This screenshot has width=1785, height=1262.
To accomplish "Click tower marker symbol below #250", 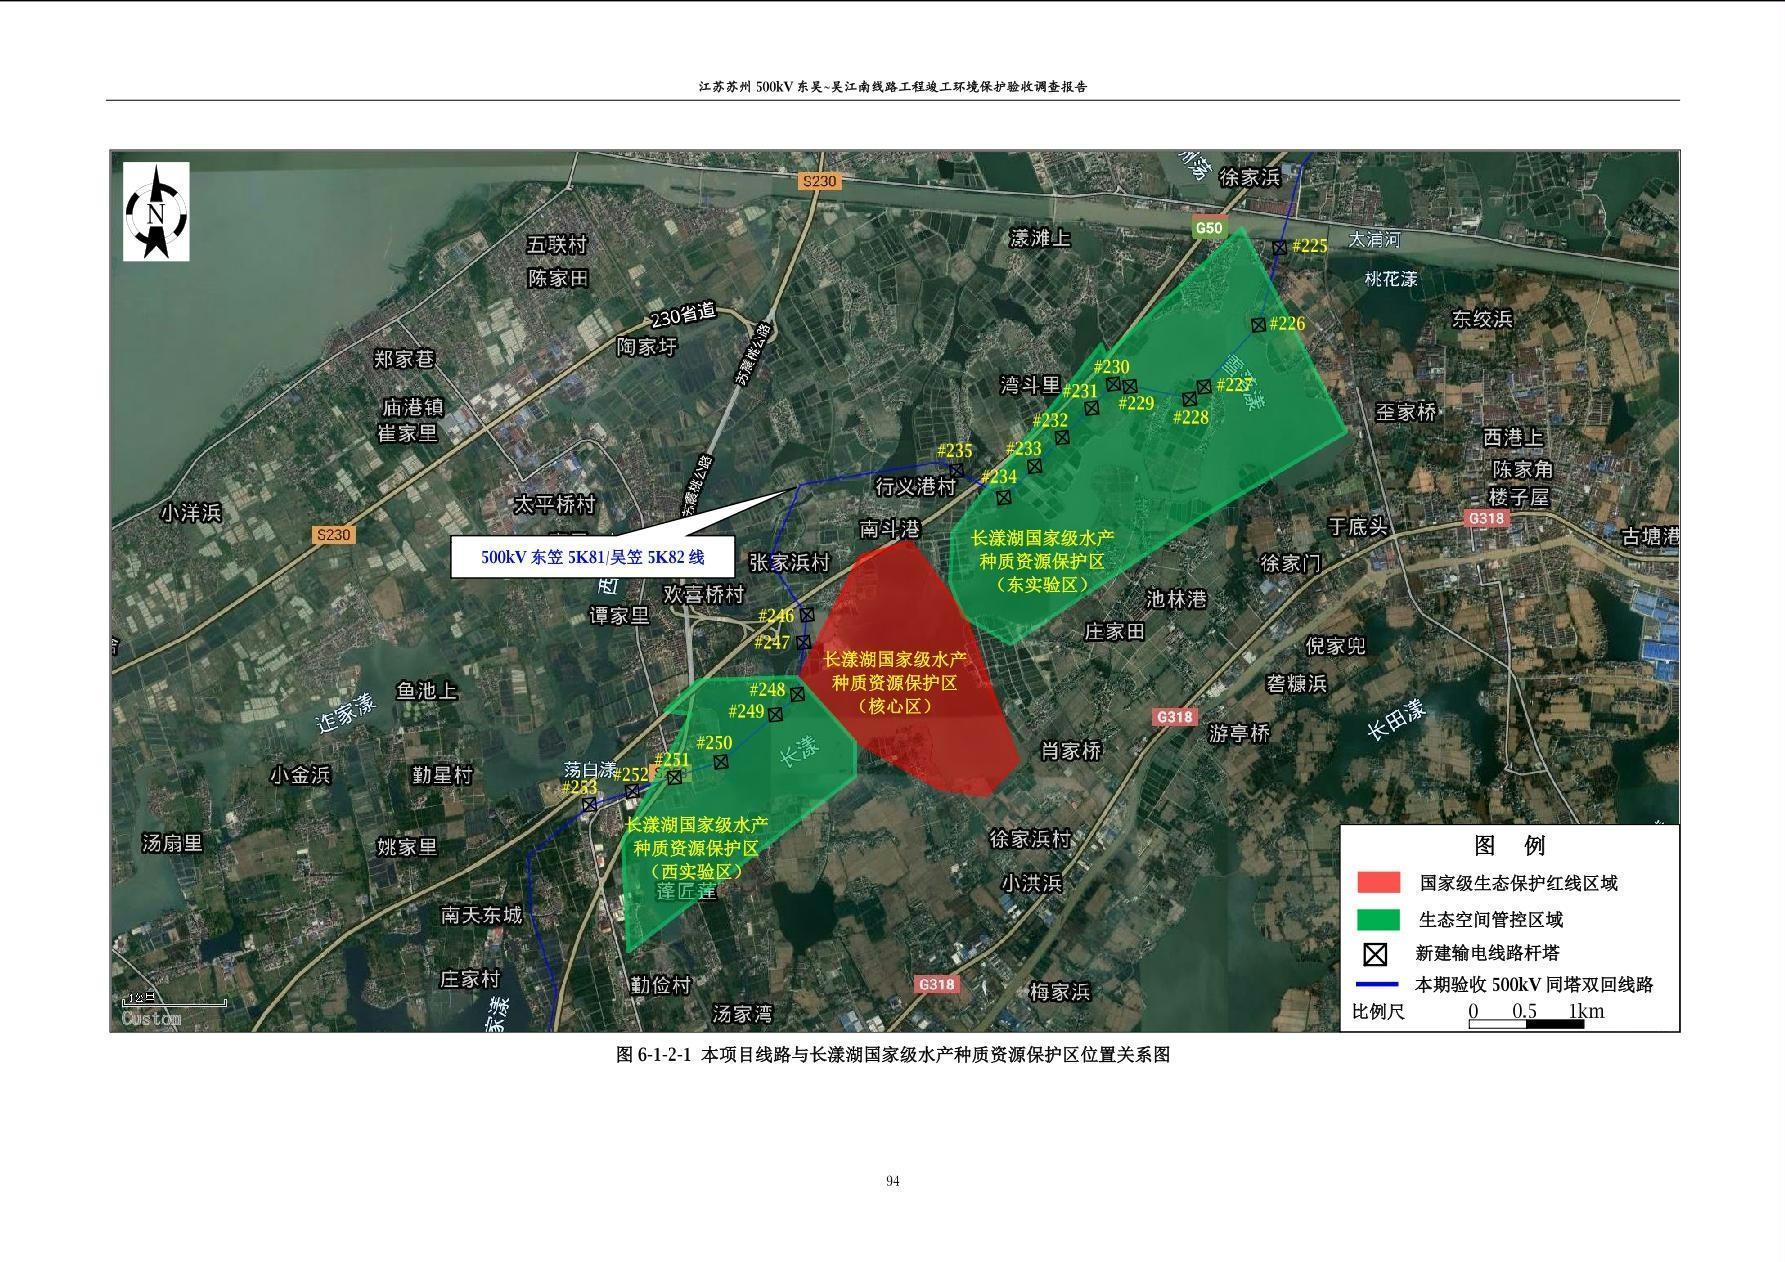I will (x=721, y=762).
